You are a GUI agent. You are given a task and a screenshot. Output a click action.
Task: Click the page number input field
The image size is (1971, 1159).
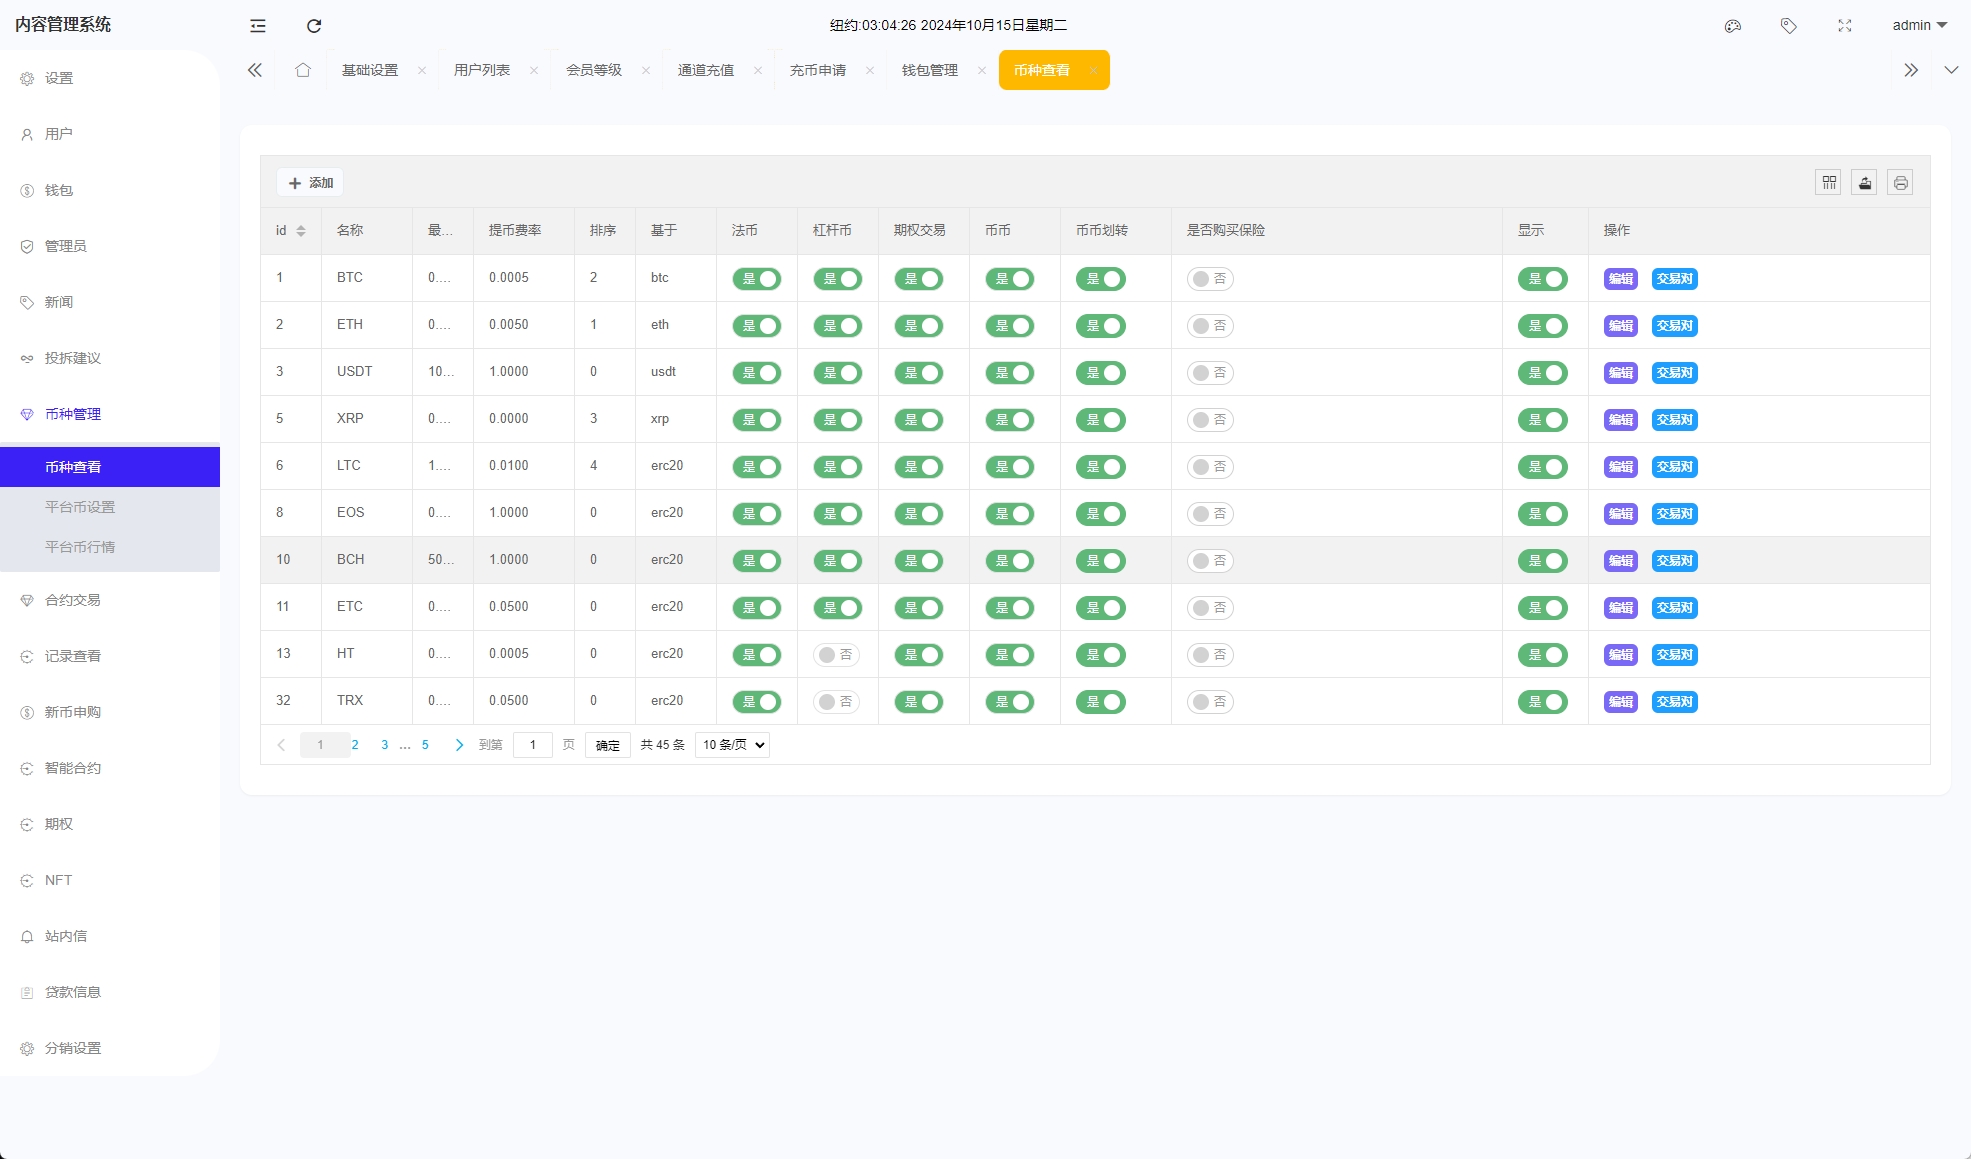(533, 745)
